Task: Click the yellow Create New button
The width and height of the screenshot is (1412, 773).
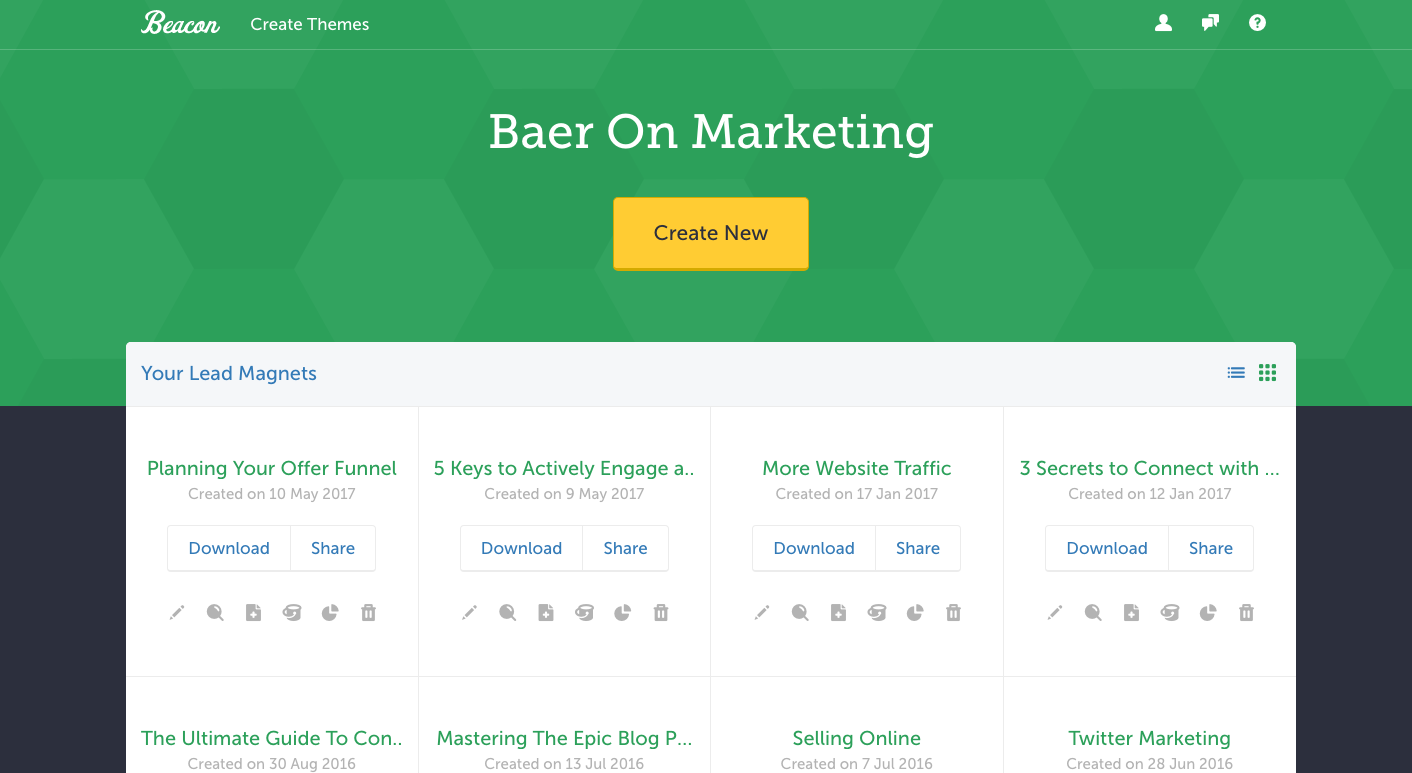Action: click(x=710, y=233)
